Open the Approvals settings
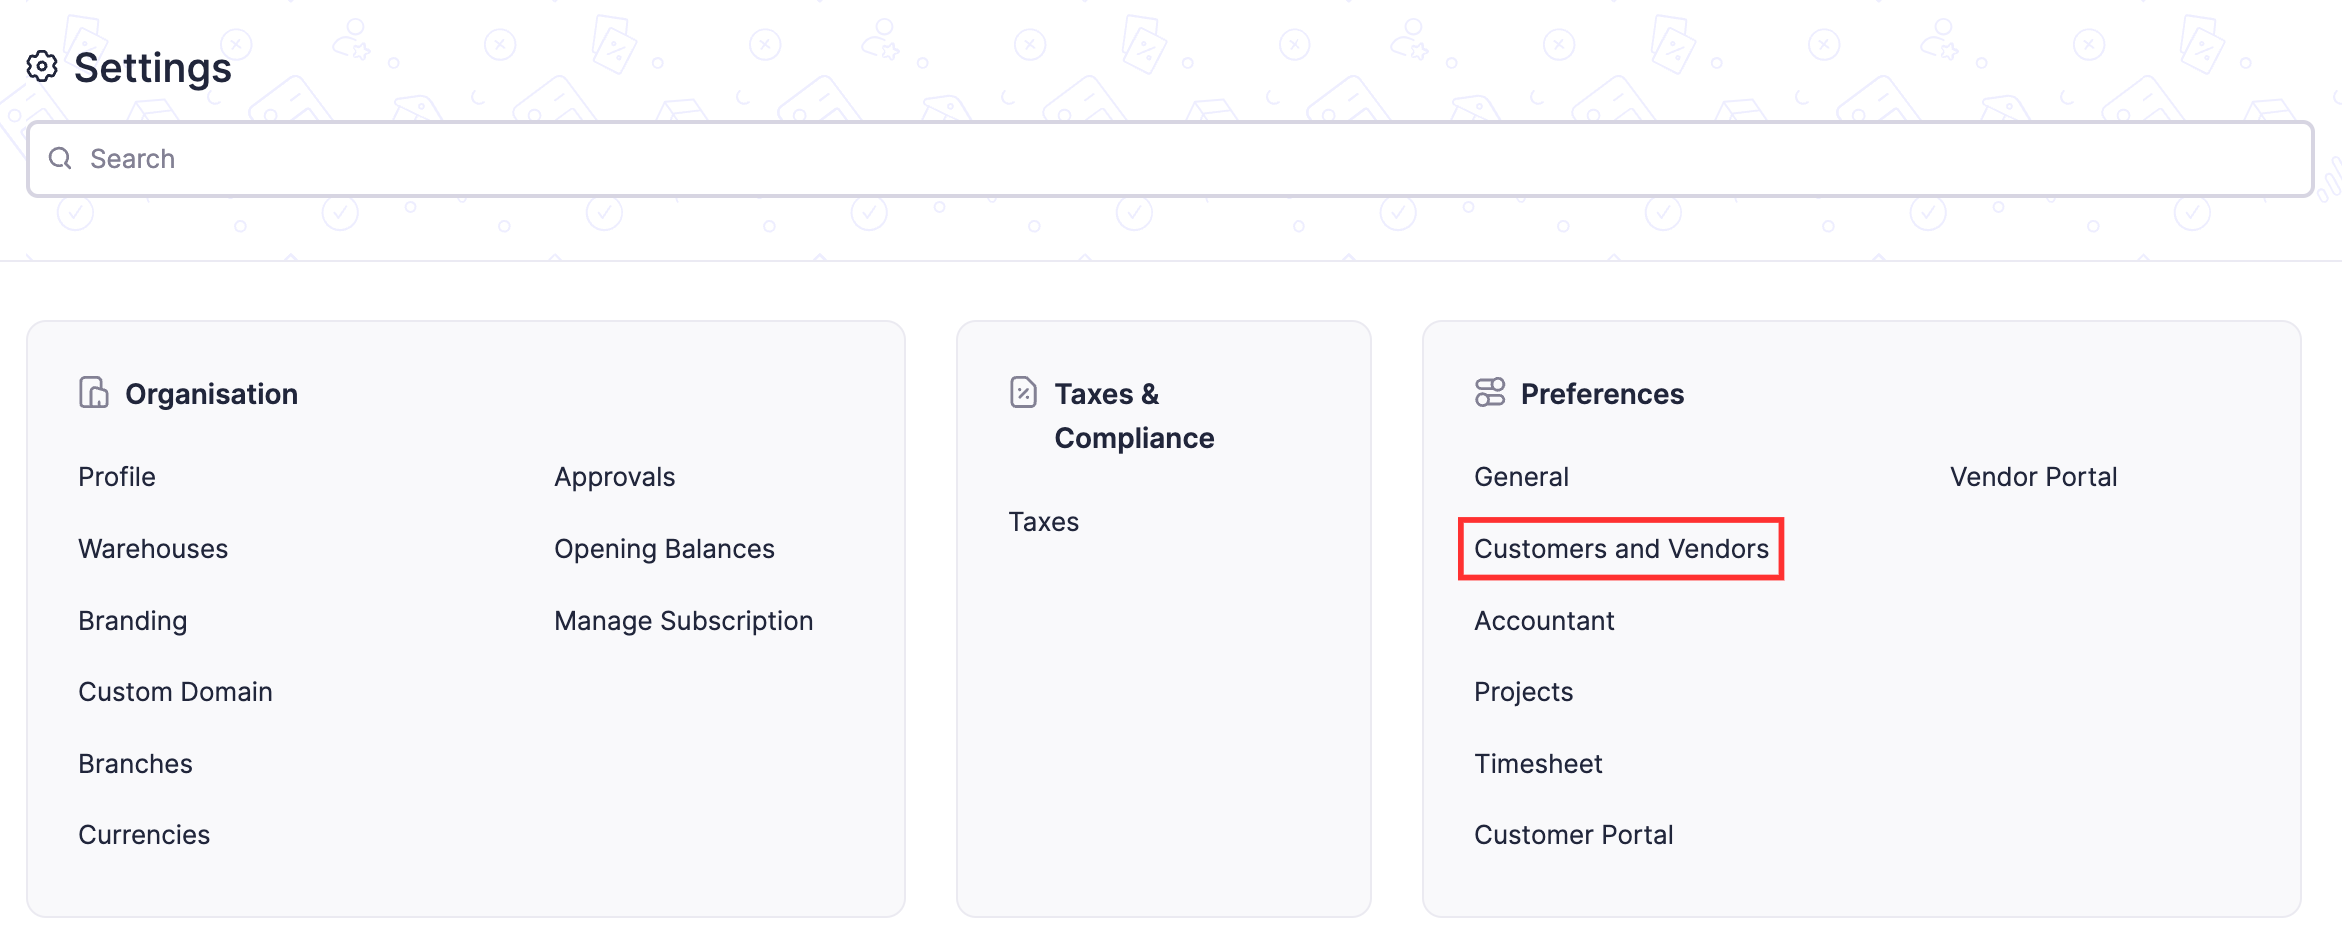 tap(614, 476)
